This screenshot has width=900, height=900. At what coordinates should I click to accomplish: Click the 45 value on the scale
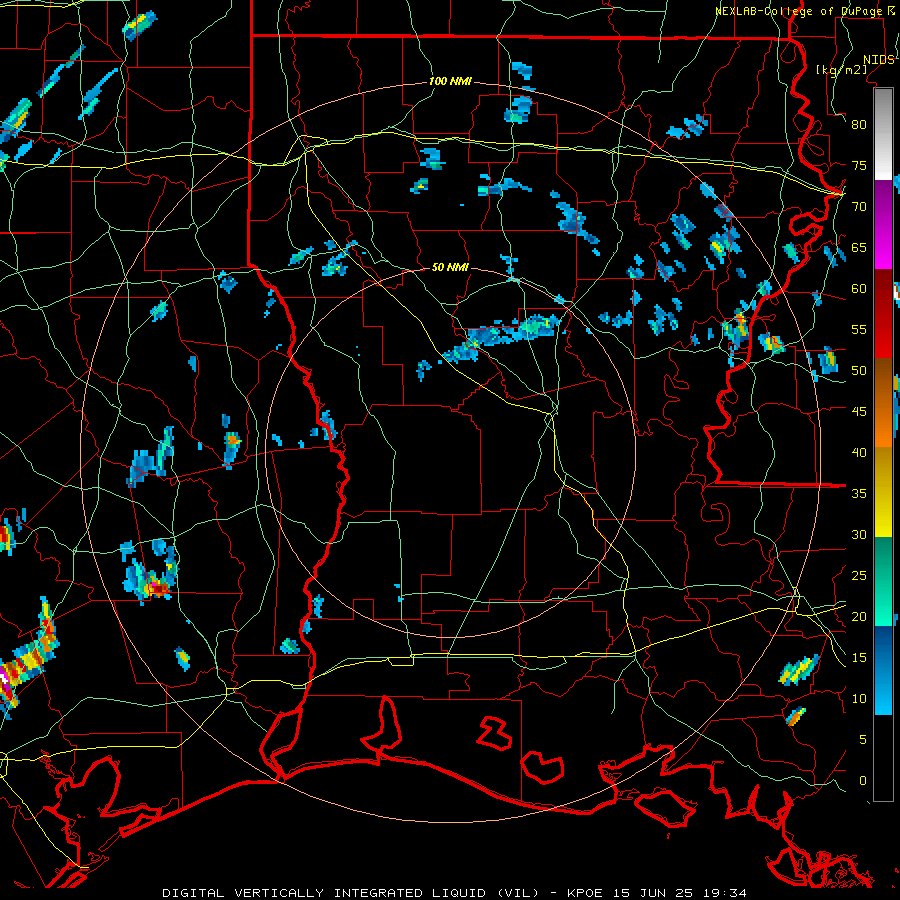[x=859, y=412]
